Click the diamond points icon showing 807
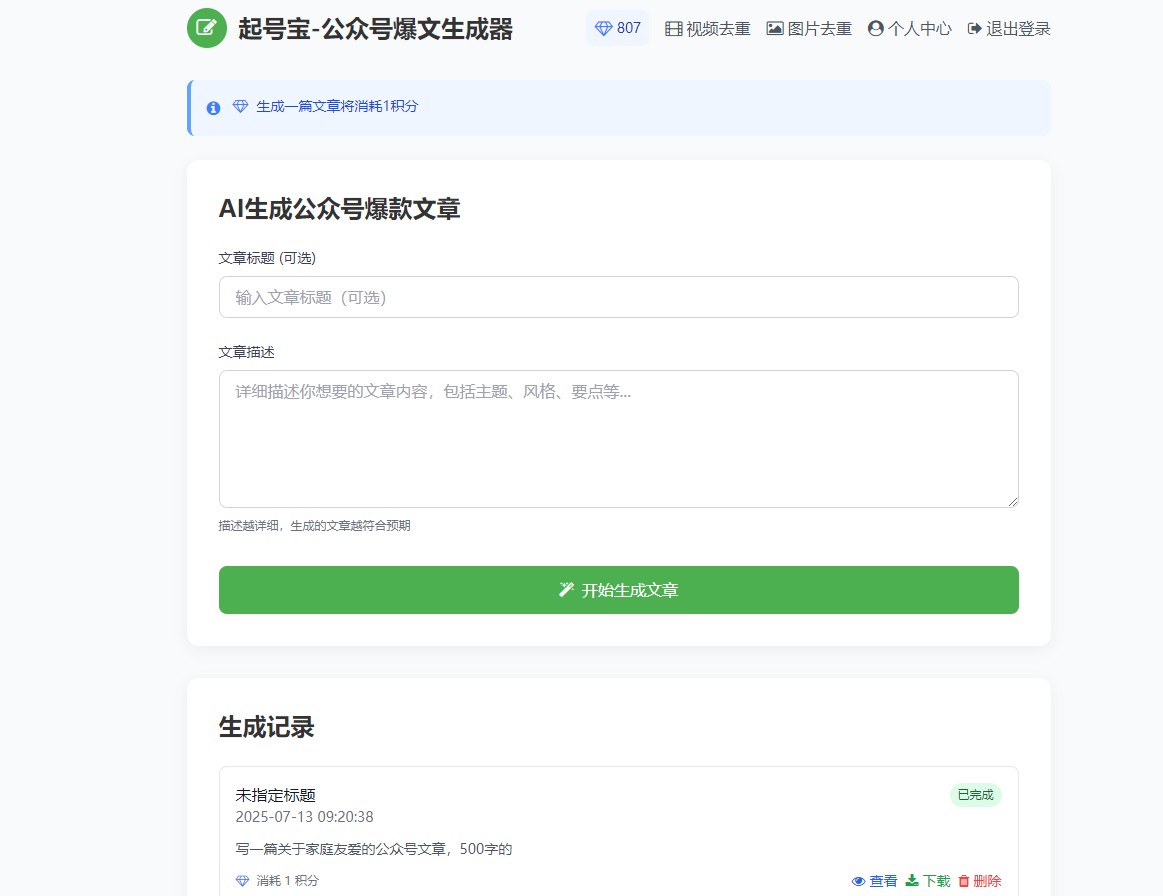1163x896 pixels. (603, 29)
